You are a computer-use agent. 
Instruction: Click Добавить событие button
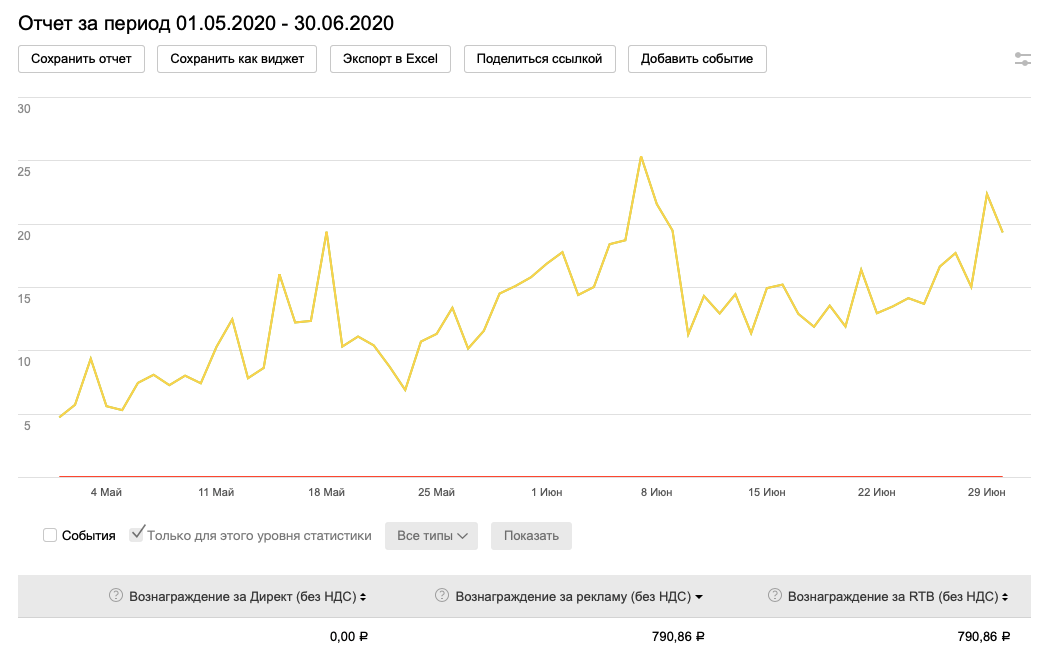pyautogui.click(x=697, y=59)
